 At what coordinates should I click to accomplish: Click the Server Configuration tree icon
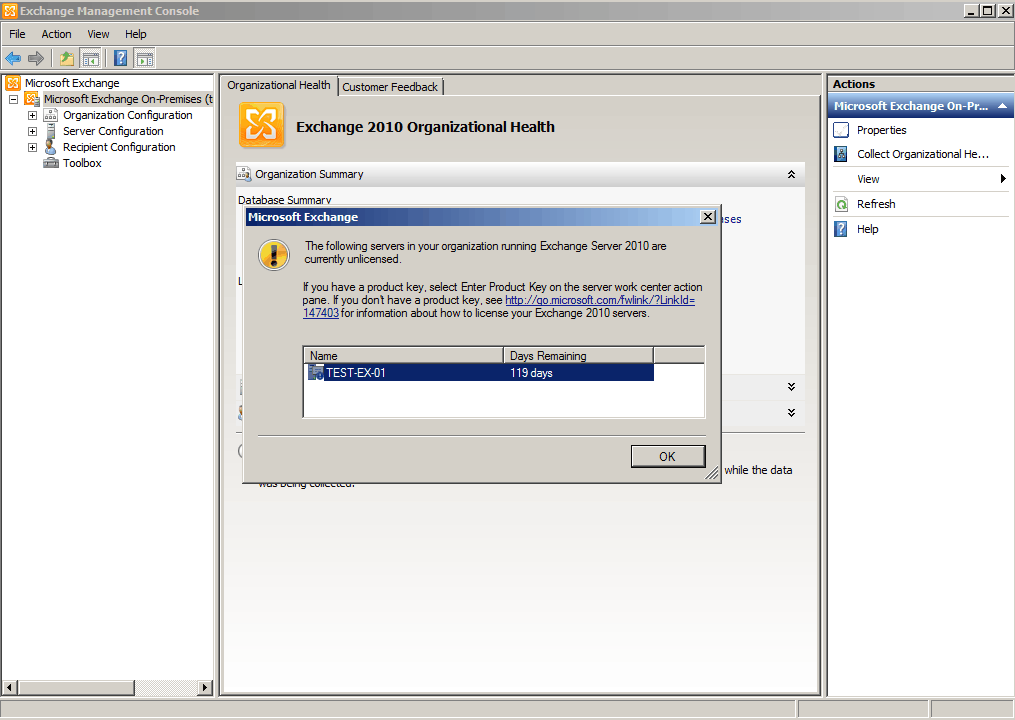click(x=50, y=131)
